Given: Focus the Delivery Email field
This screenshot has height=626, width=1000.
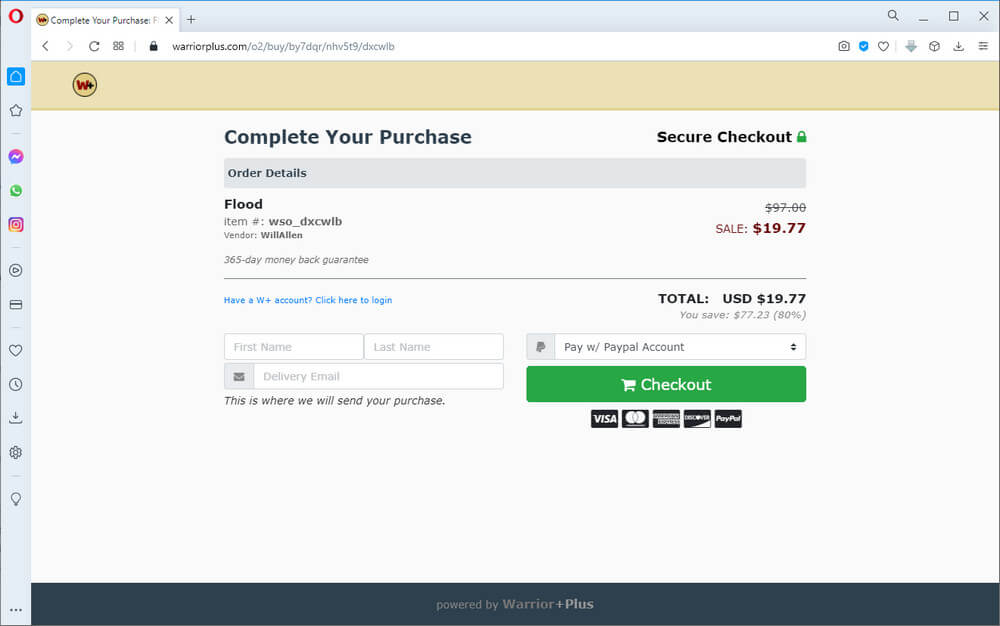Looking at the screenshot, I should pyautogui.click(x=379, y=376).
